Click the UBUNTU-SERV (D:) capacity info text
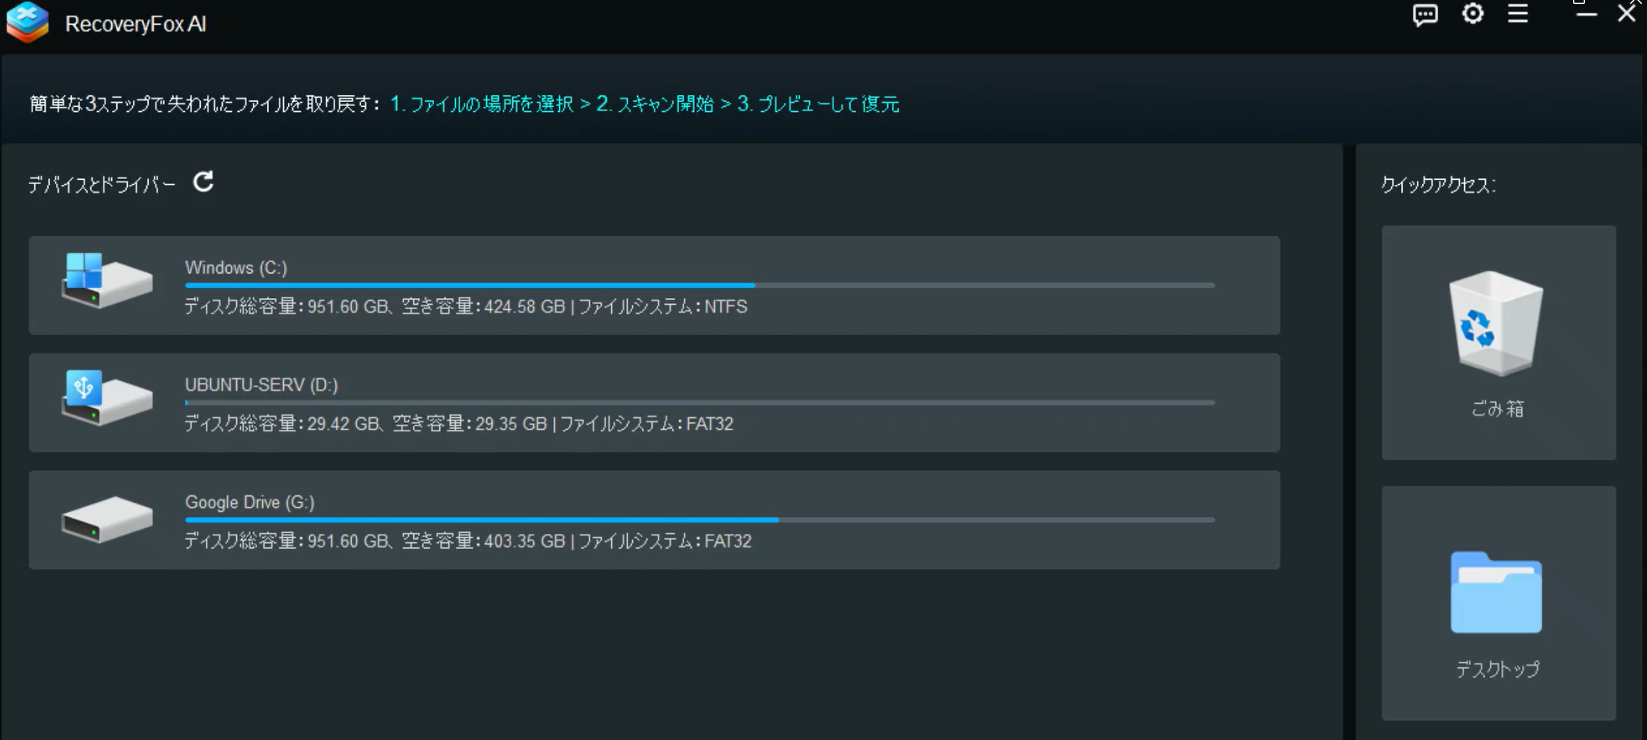This screenshot has width=1647, height=740. [x=458, y=424]
